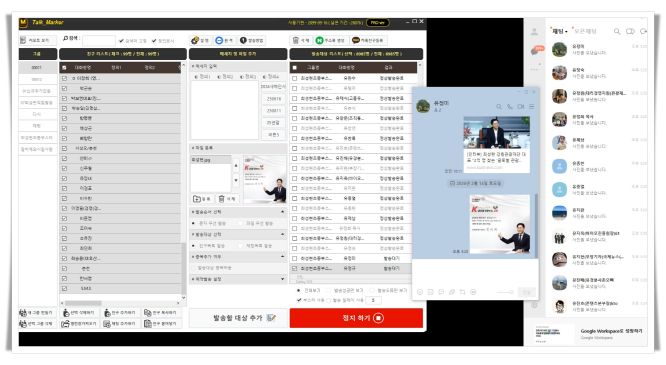The width and height of the screenshot is (666, 365).
Task: Click the red 정지 하기 stop button
Action: (356, 318)
